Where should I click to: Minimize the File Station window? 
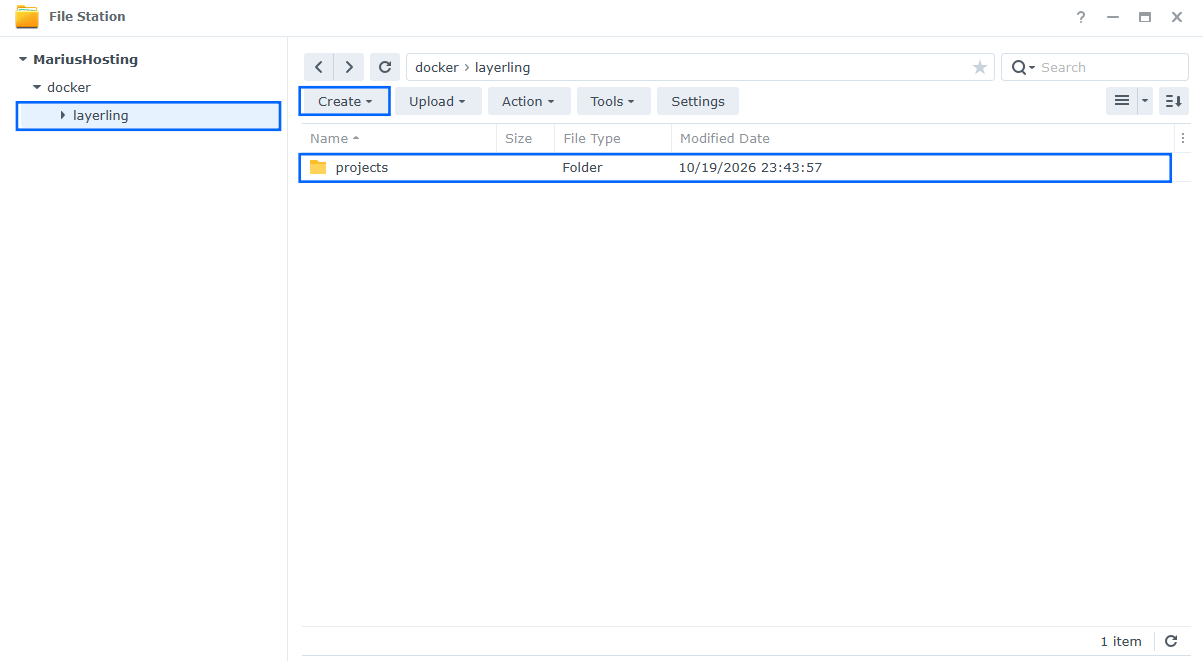coord(1113,17)
